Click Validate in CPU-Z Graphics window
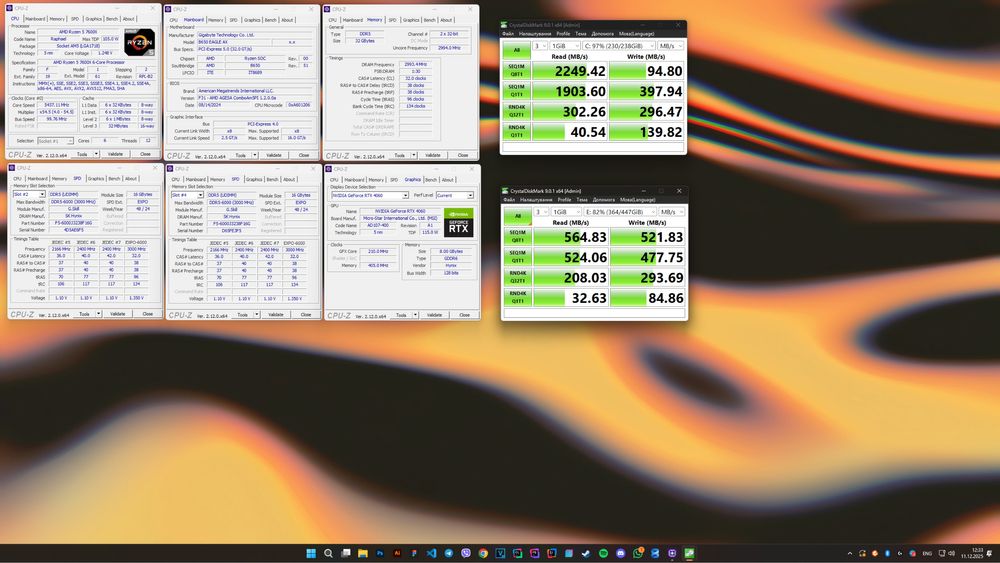 [x=434, y=315]
